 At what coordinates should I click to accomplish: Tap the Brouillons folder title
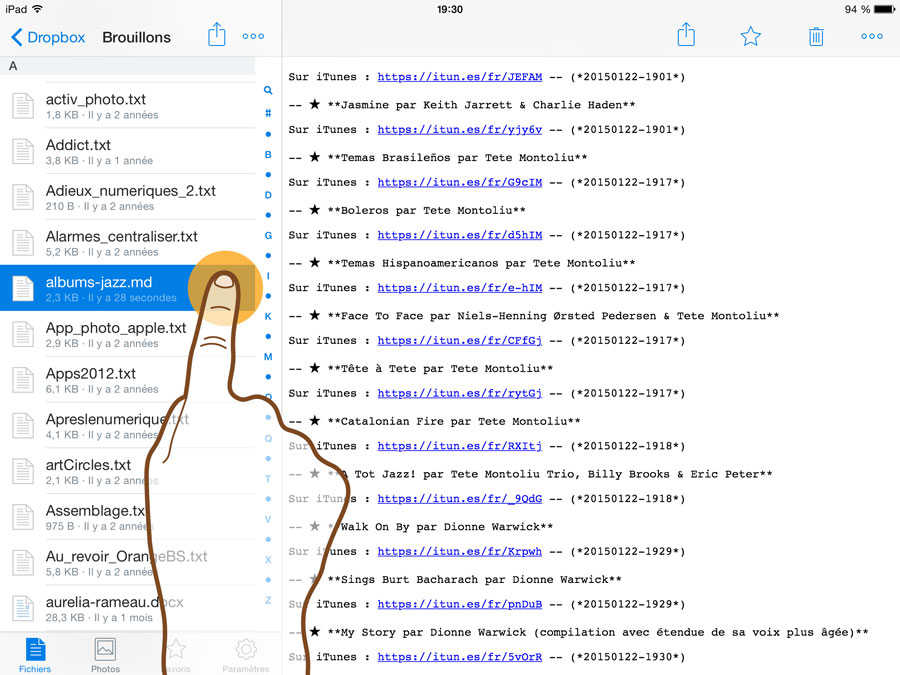click(137, 37)
